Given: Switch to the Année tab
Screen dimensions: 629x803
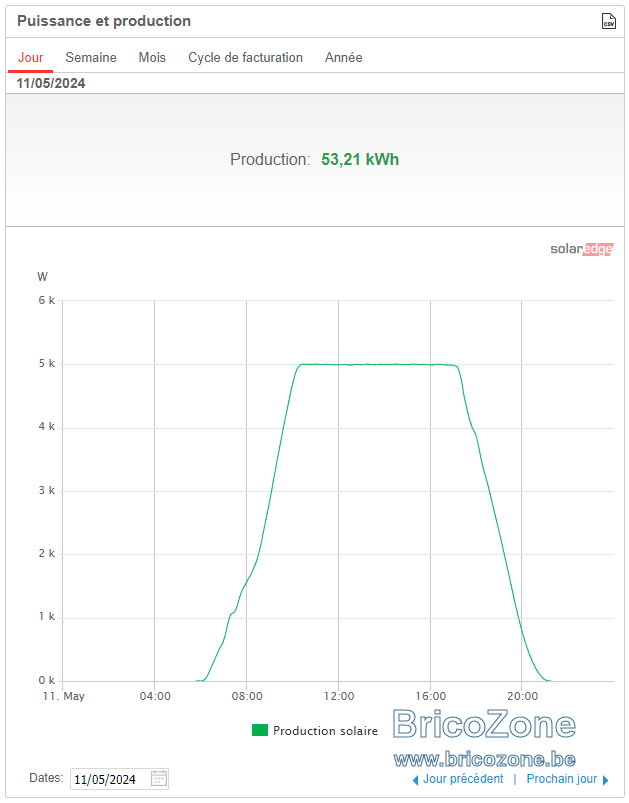Looking at the screenshot, I should [x=343, y=57].
